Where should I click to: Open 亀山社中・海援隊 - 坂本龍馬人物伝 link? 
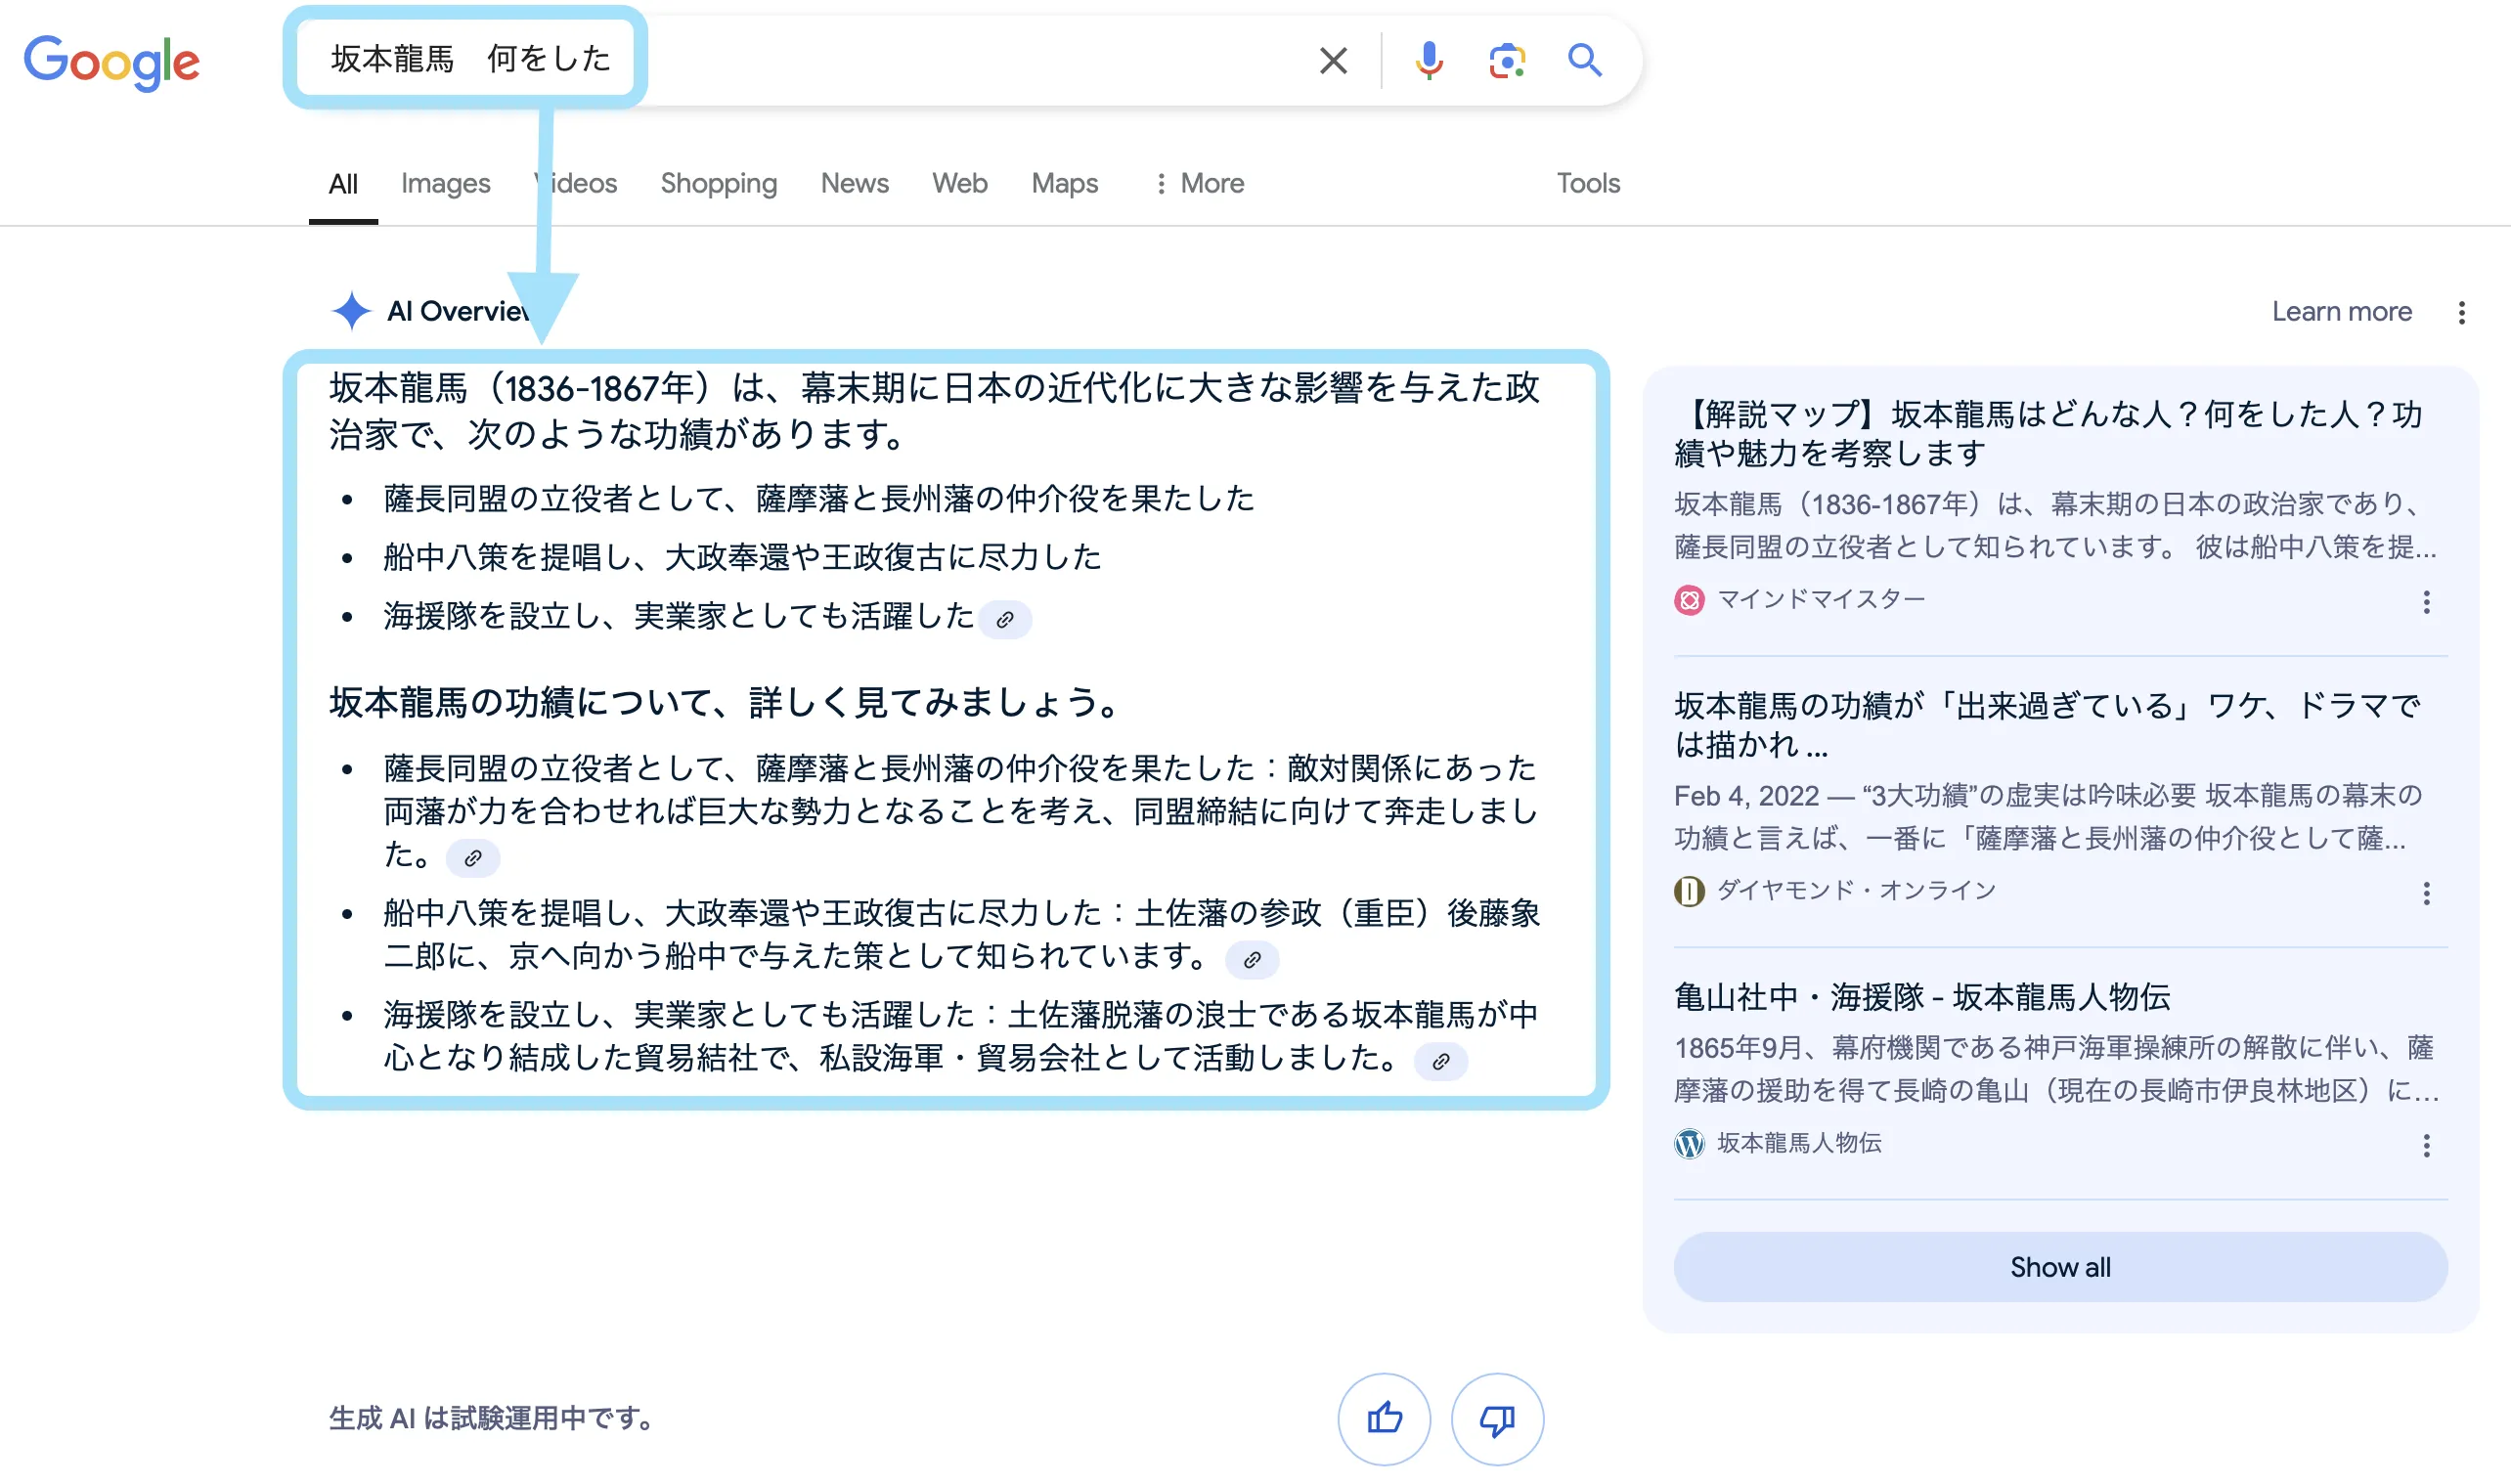(1922, 998)
